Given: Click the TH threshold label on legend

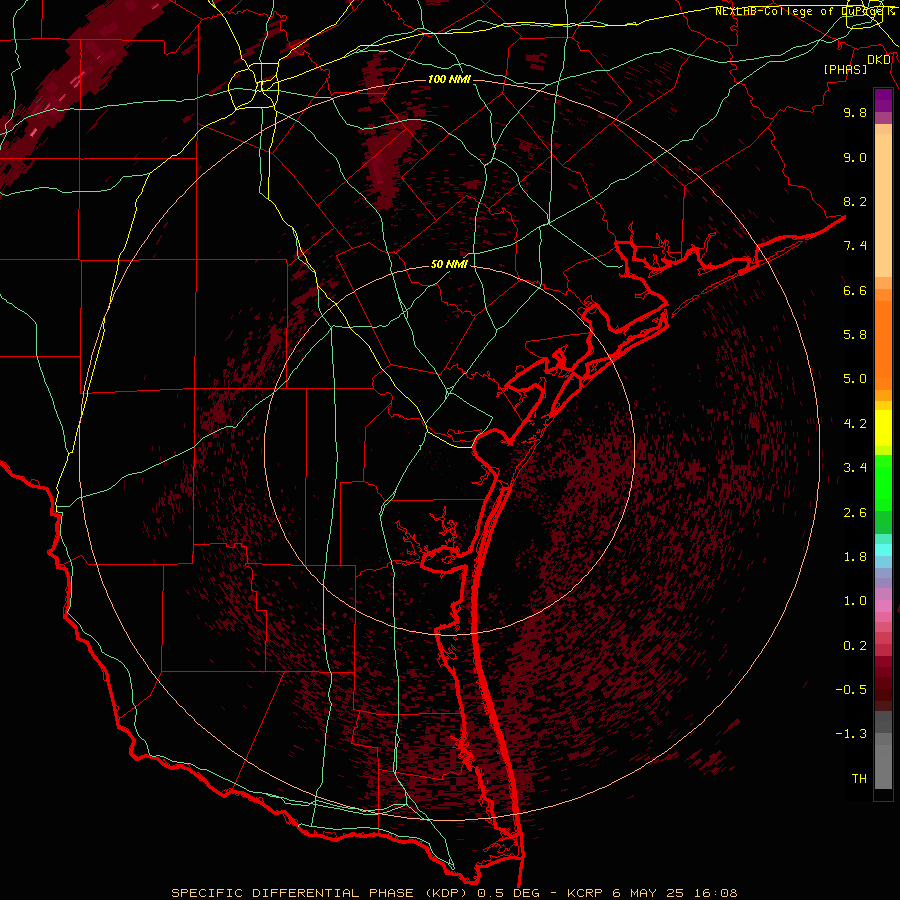Looking at the screenshot, I should tap(859, 779).
